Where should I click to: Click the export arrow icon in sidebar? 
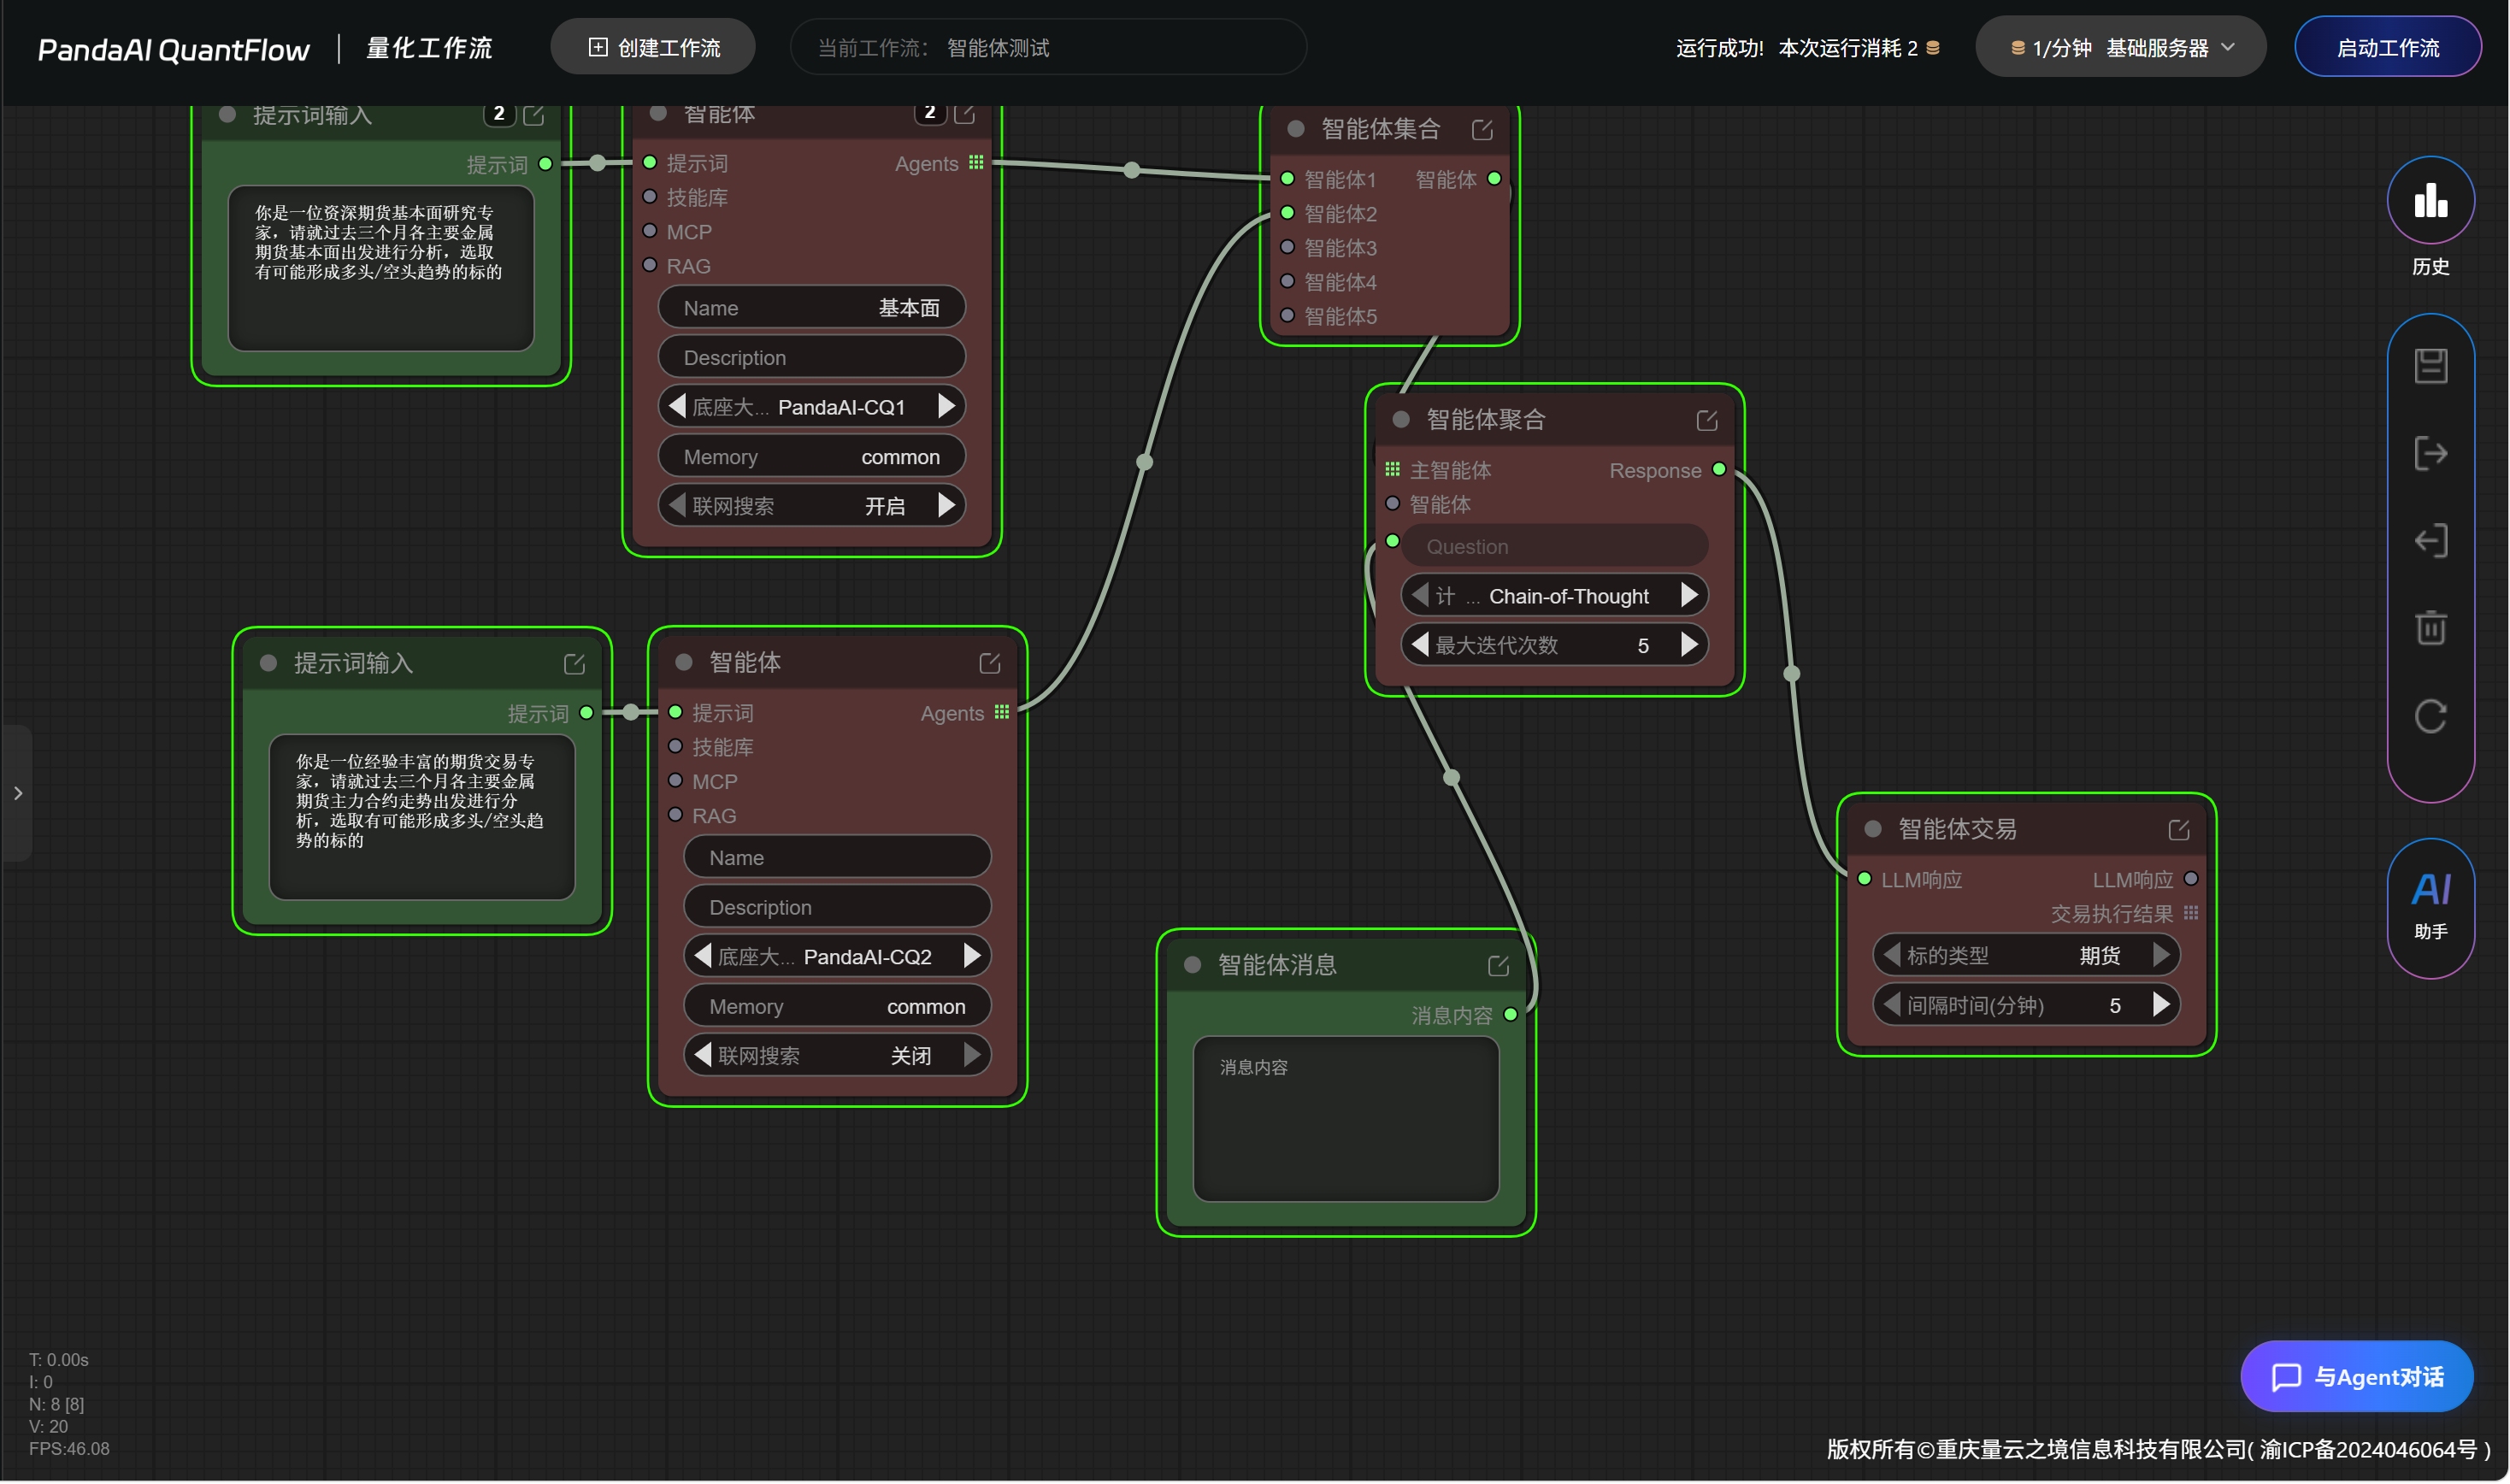click(2430, 453)
